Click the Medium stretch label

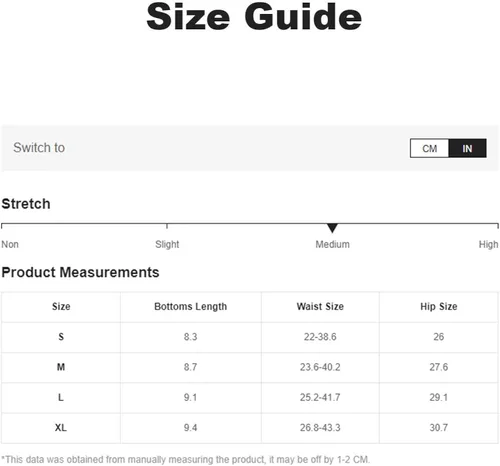[x=332, y=244]
